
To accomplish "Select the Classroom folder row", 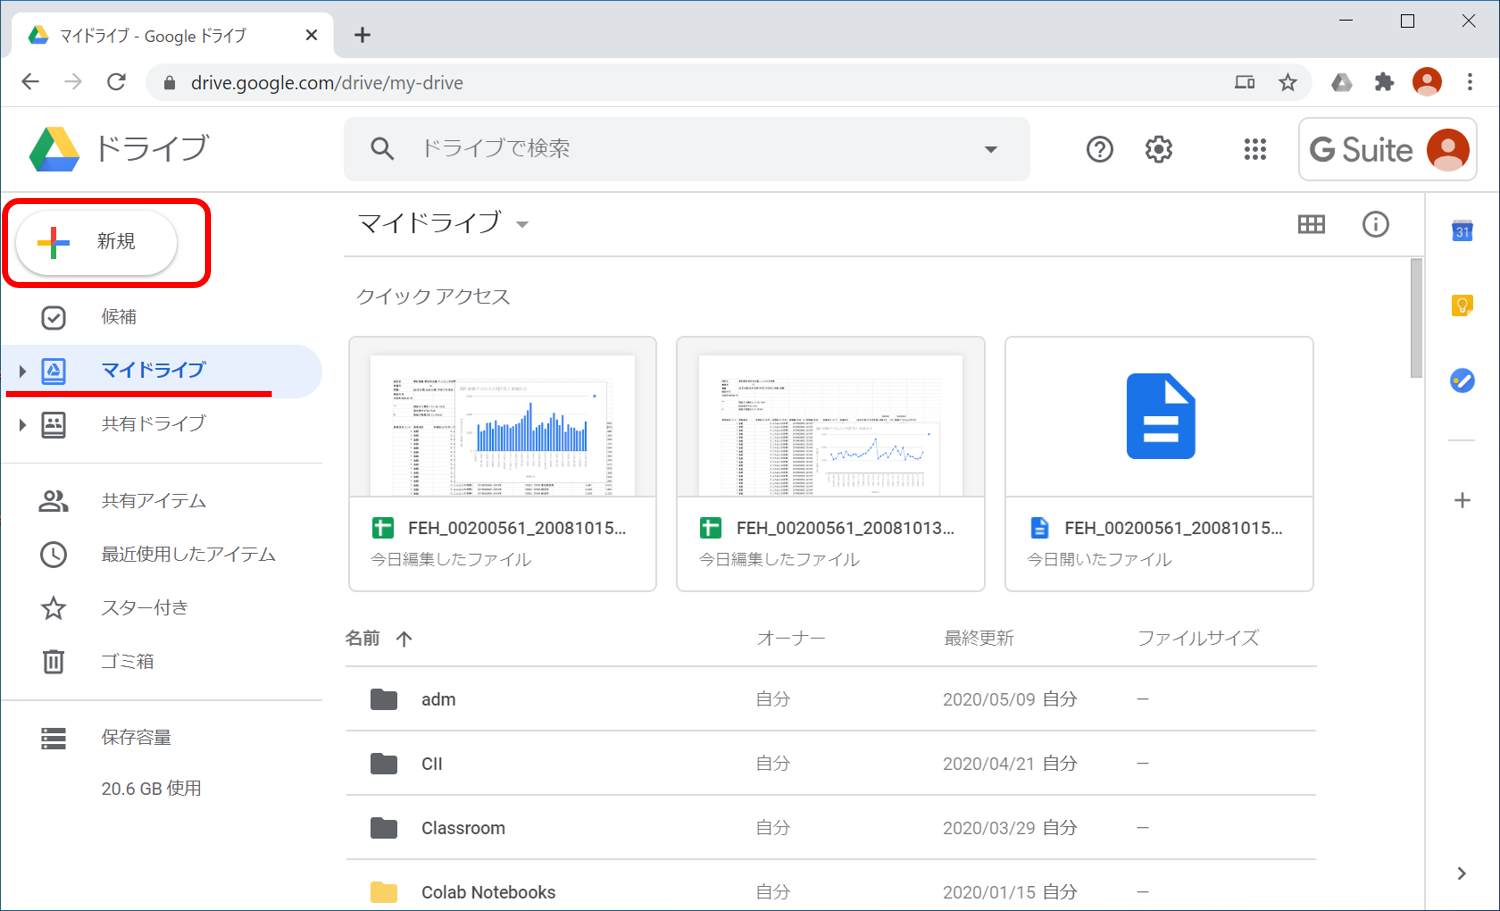I will click(x=831, y=828).
